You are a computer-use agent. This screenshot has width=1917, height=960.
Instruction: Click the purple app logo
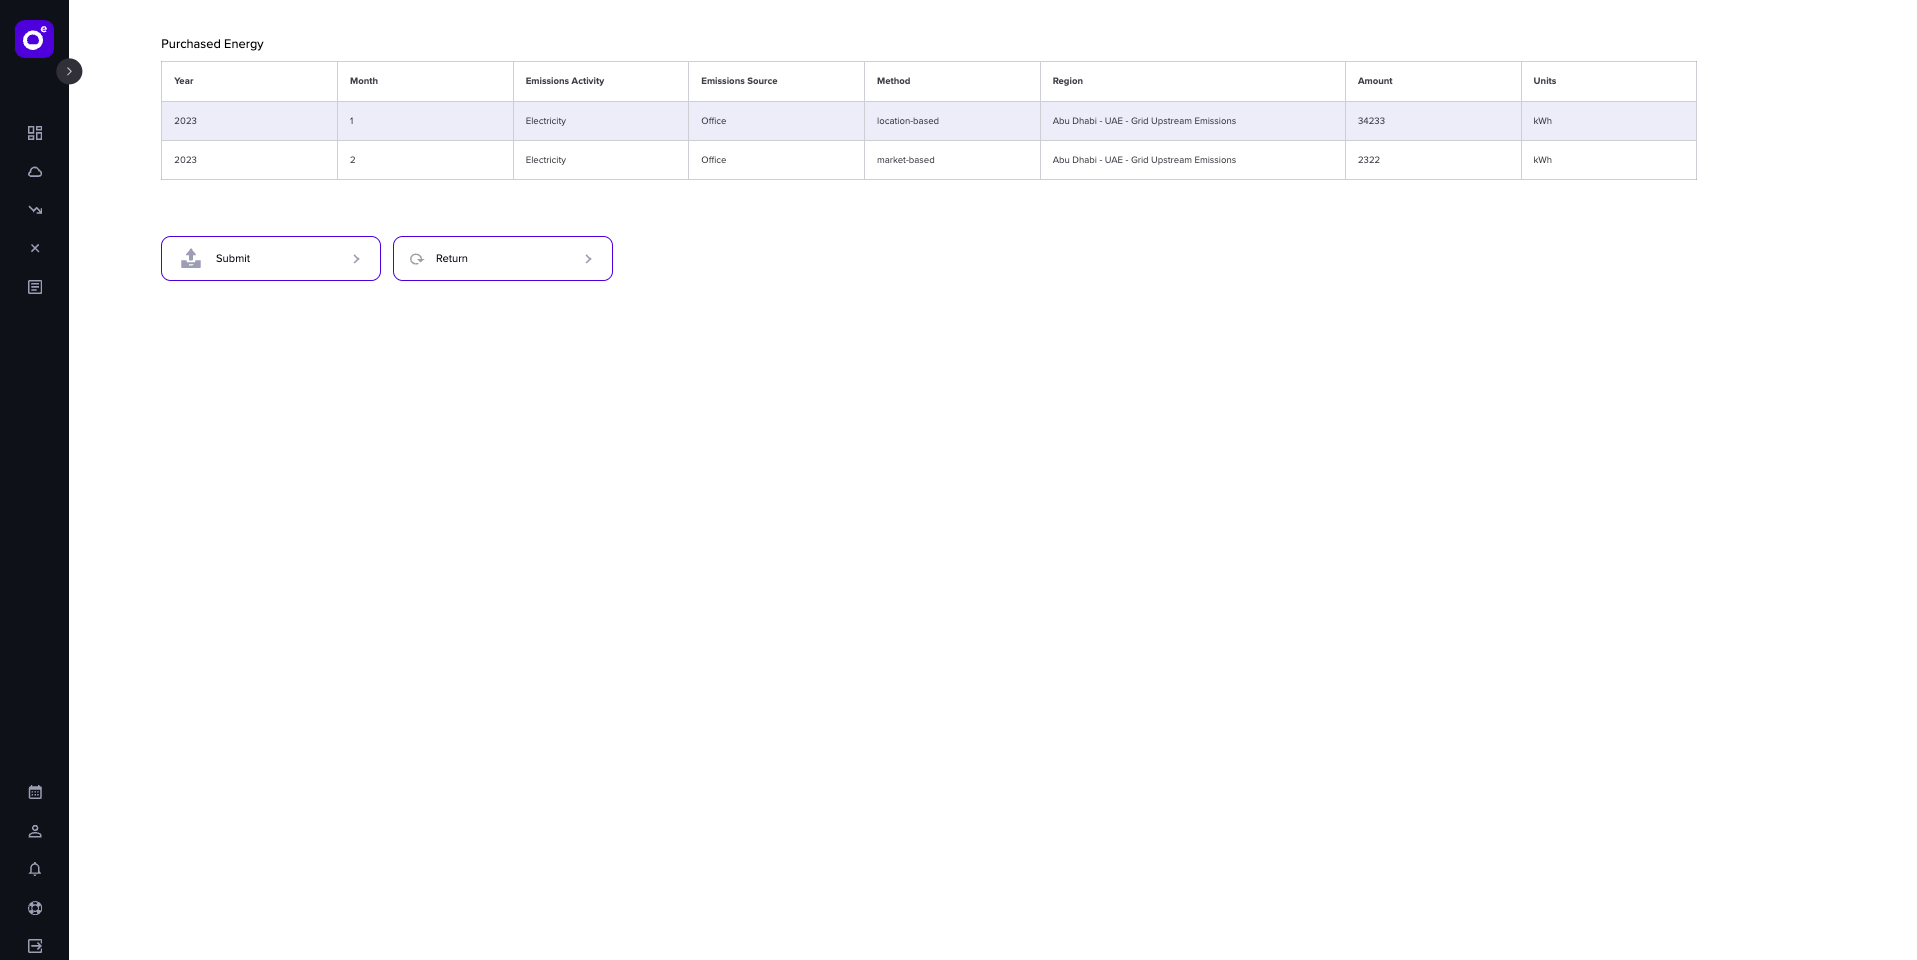(x=33, y=39)
